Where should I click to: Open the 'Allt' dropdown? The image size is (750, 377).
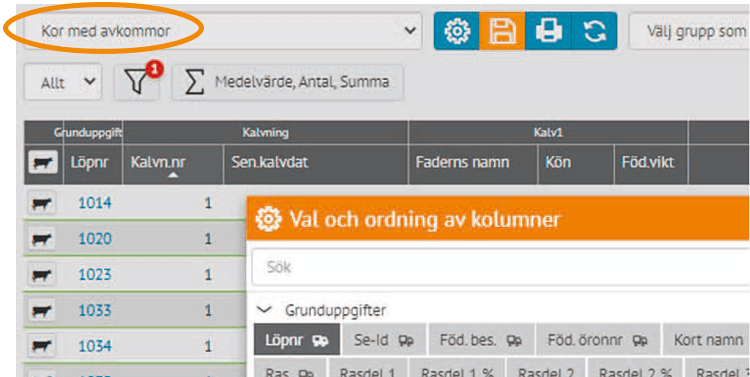[x=63, y=82]
